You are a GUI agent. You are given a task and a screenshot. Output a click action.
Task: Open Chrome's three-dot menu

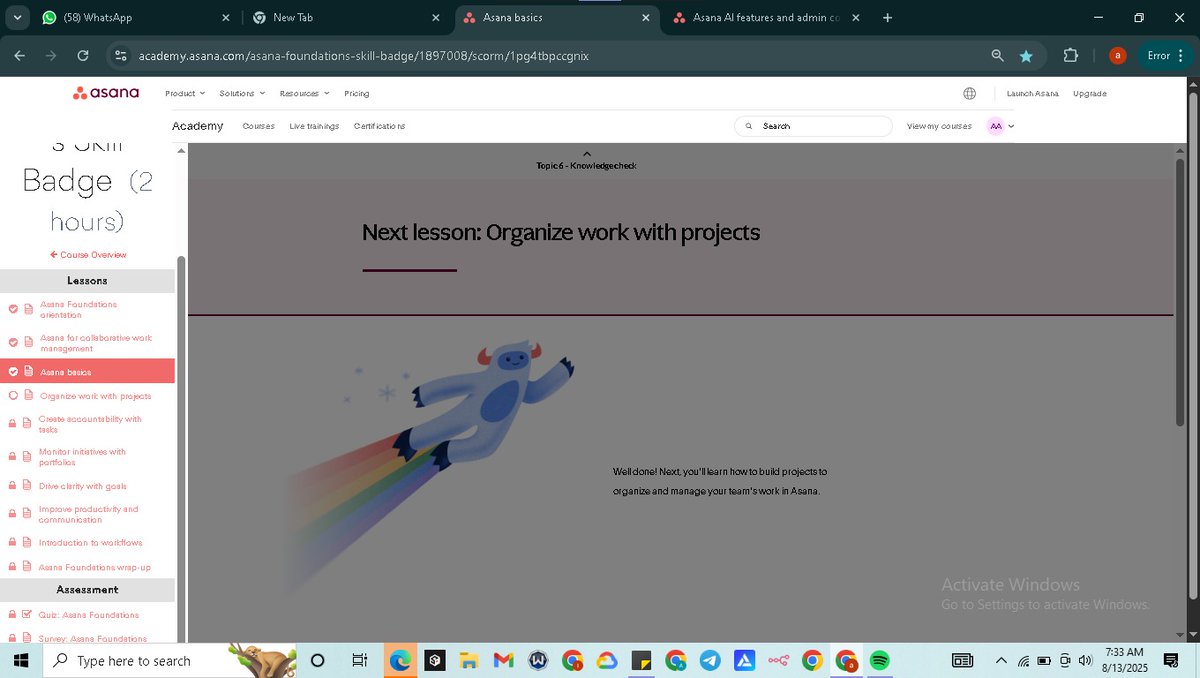[x=1181, y=56]
